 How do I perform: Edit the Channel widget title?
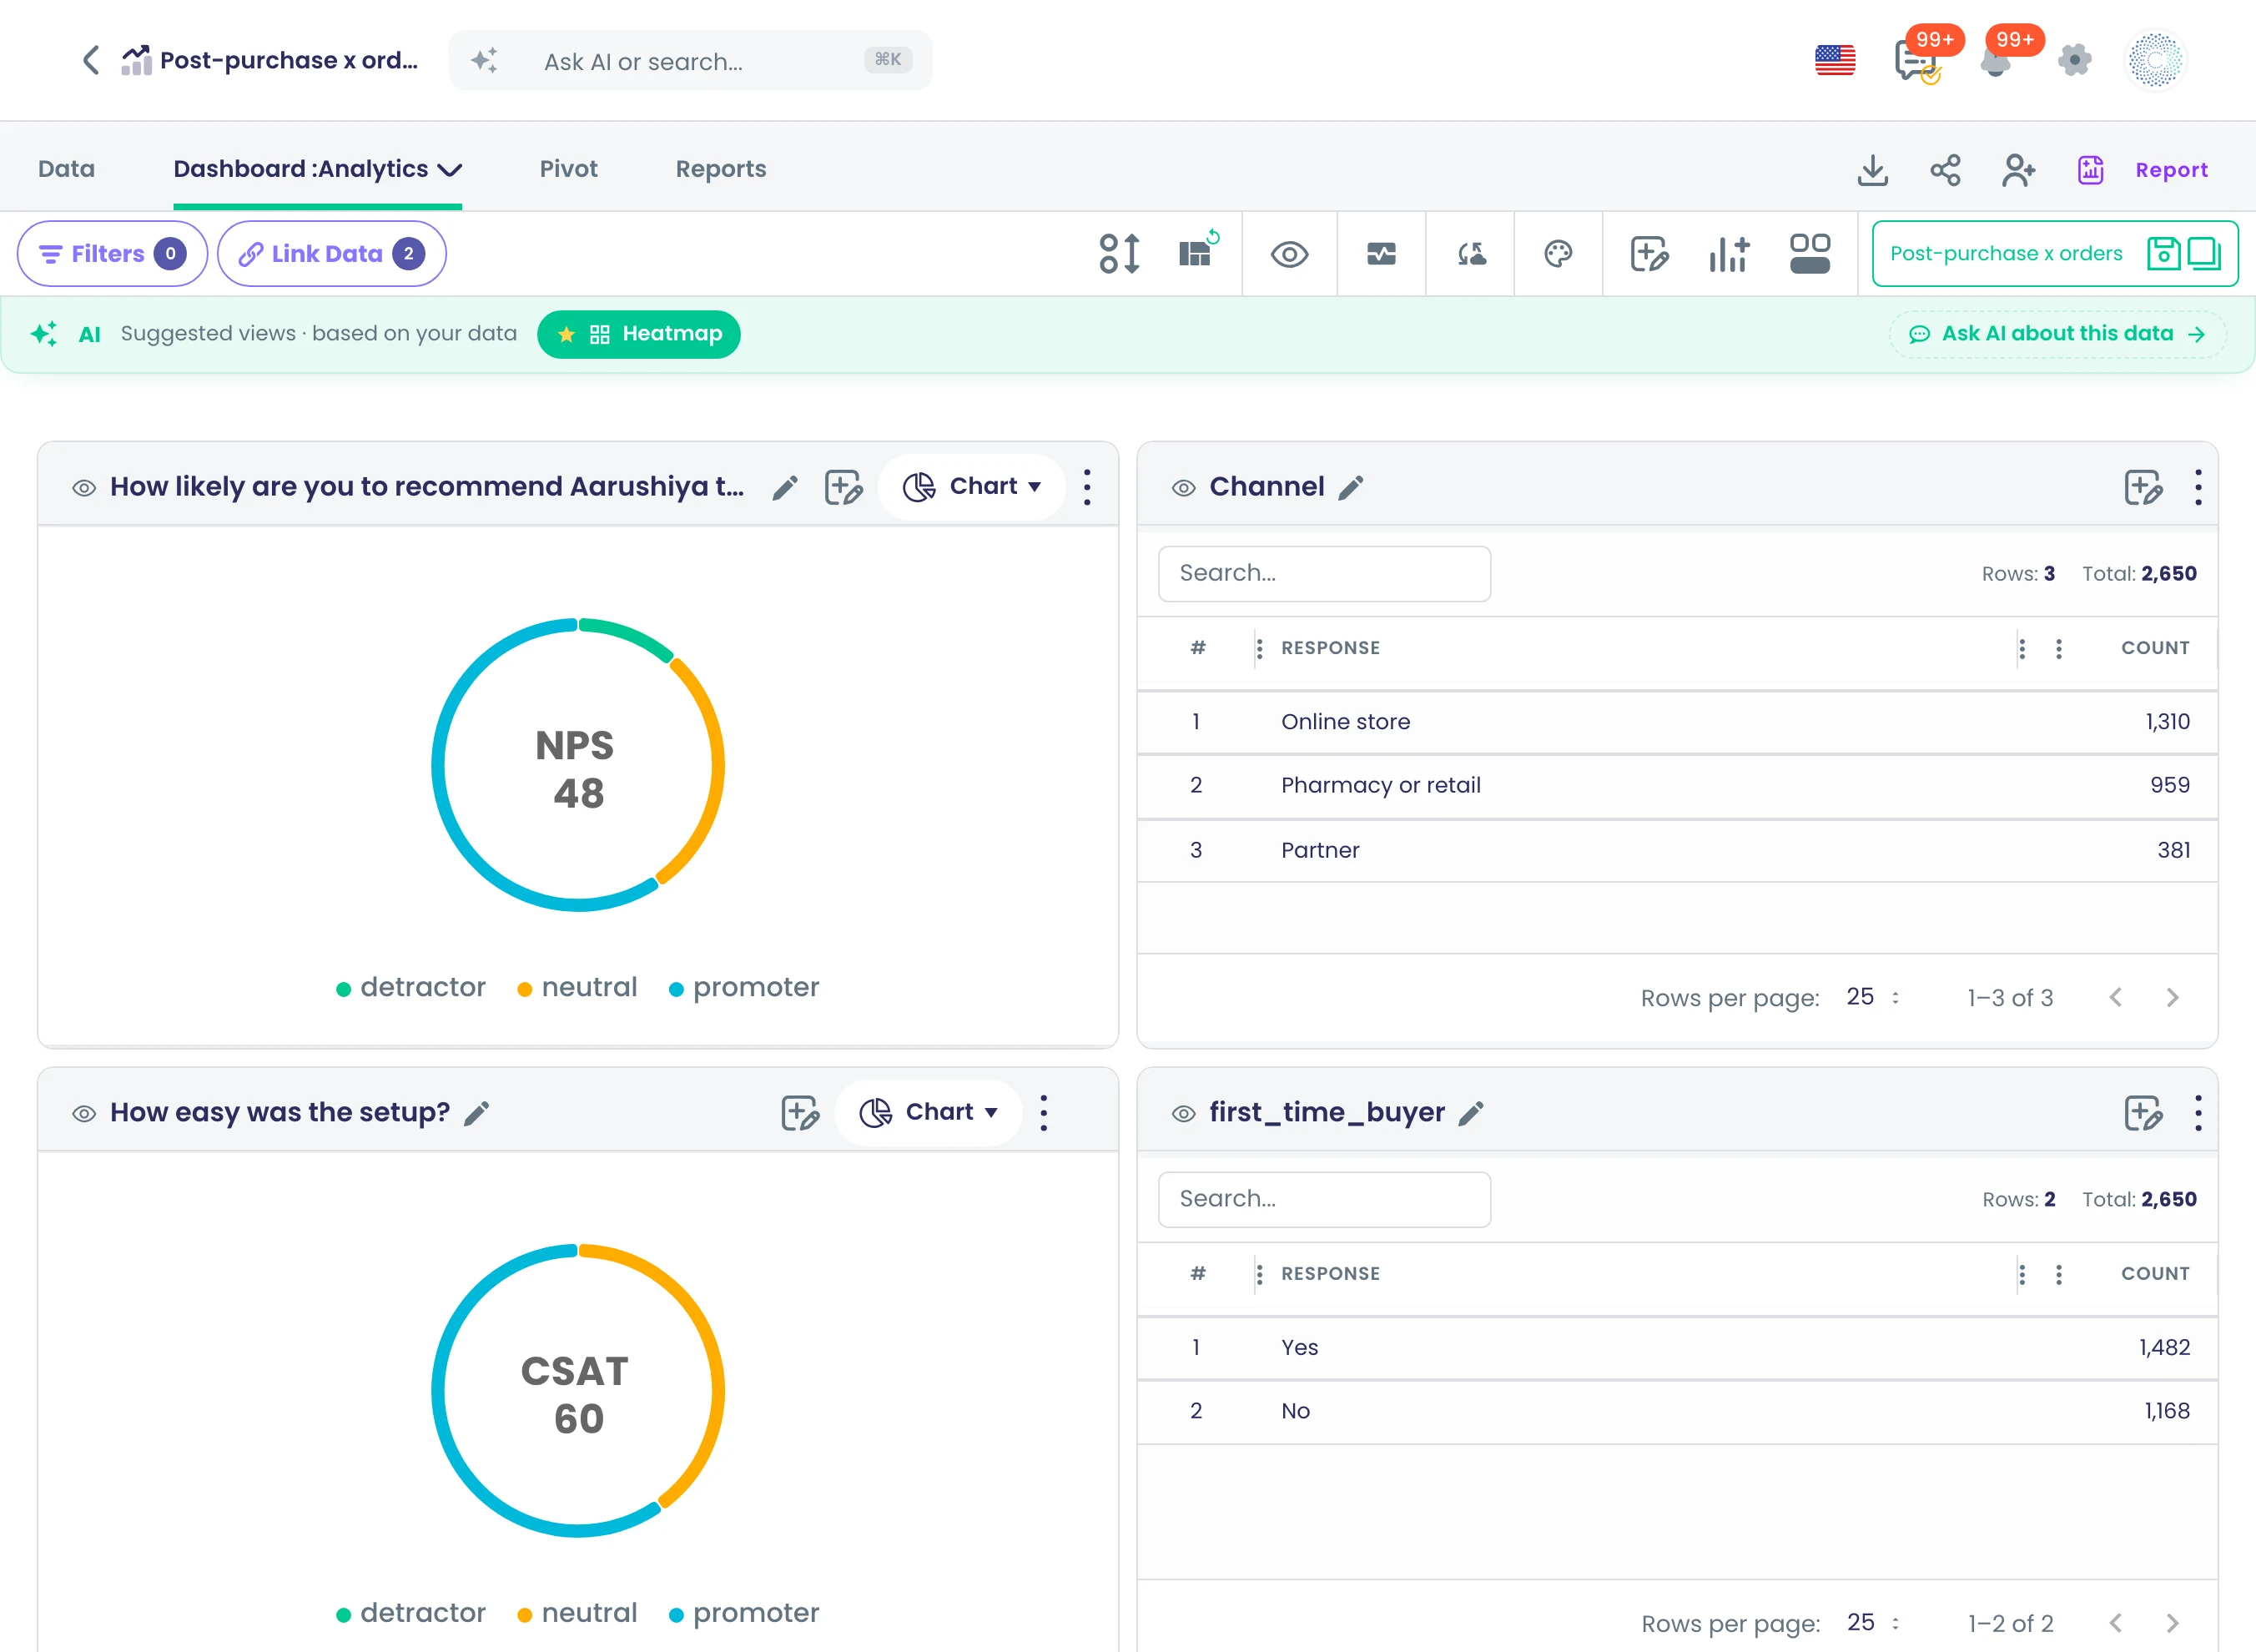coord(1351,487)
